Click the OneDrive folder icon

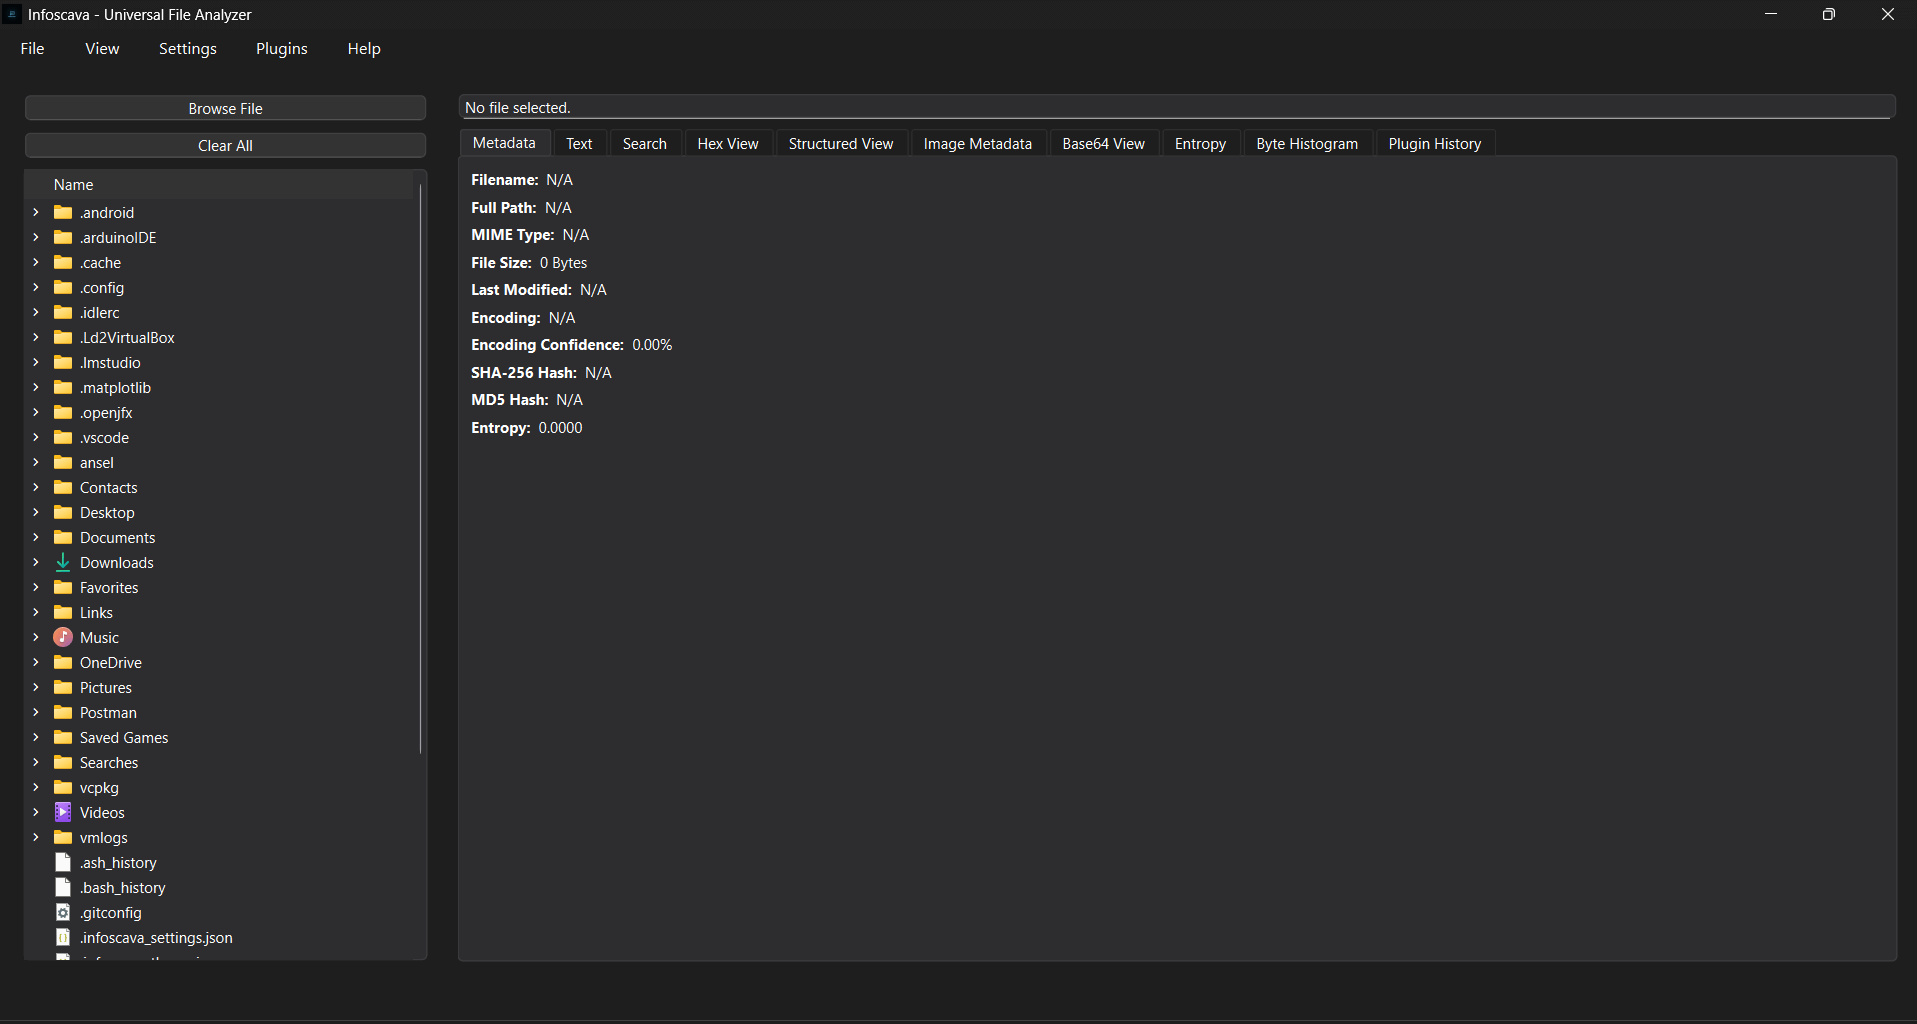click(63, 662)
